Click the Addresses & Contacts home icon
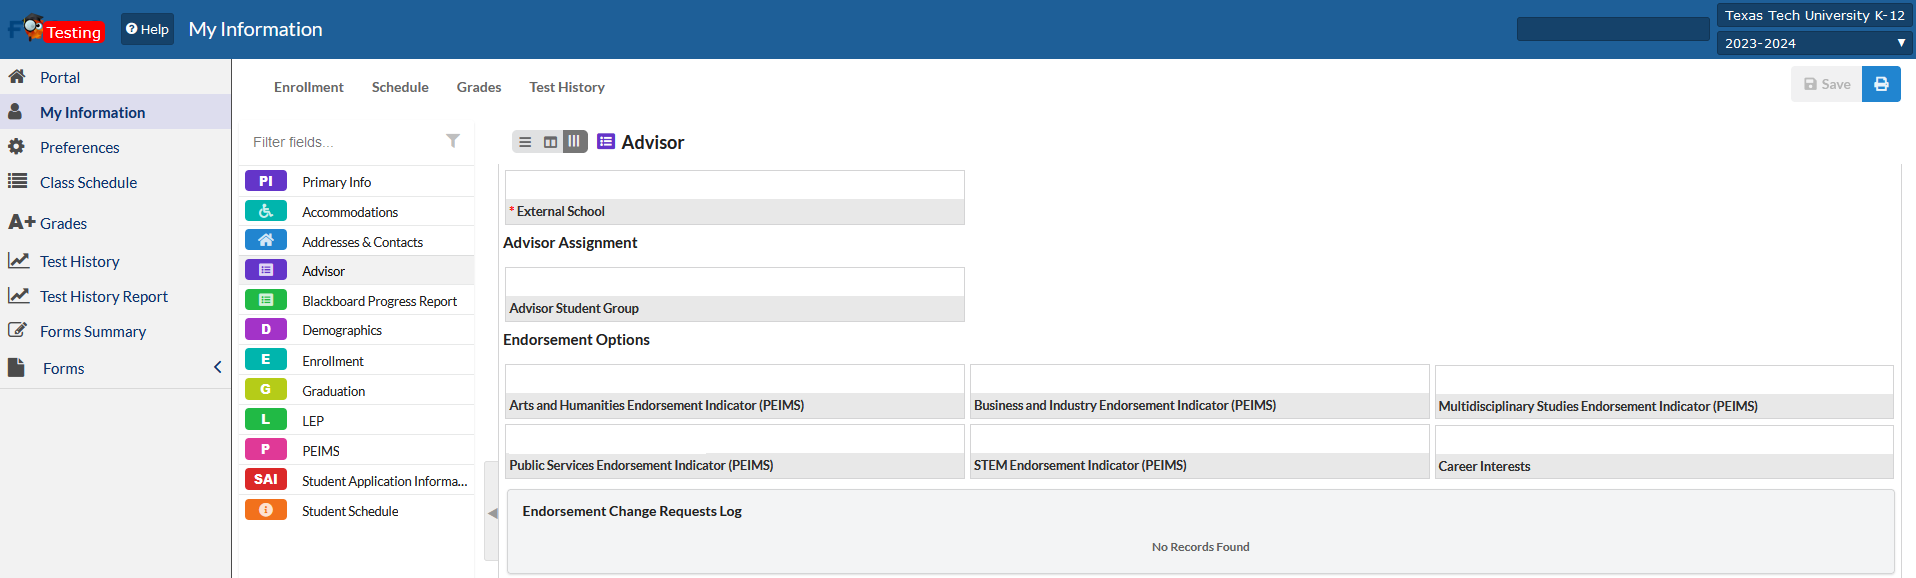Screen dimensions: 1916x578 [x=266, y=241]
